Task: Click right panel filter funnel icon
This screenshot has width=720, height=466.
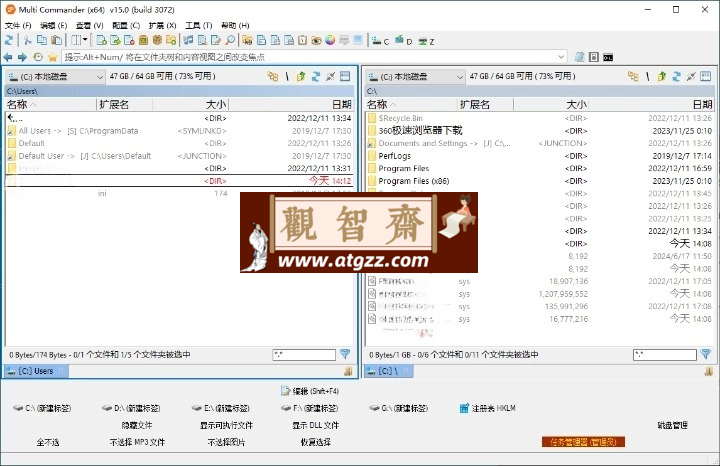Action: point(705,354)
